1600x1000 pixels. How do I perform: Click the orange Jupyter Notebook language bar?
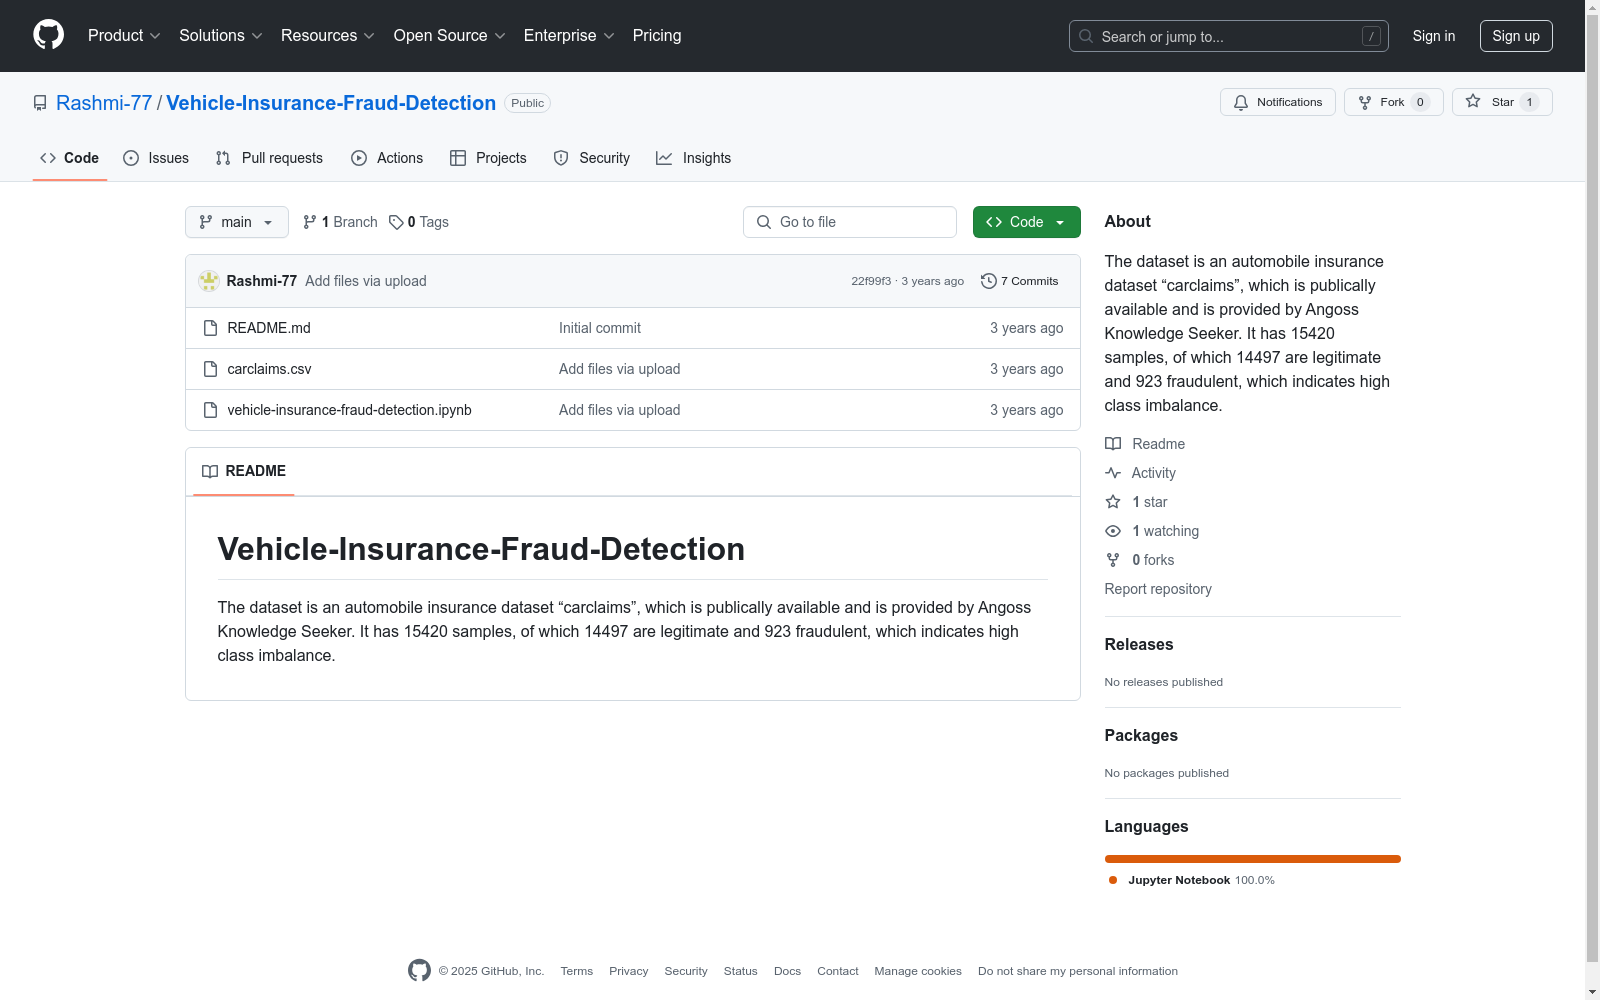[x=1252, y=859]
